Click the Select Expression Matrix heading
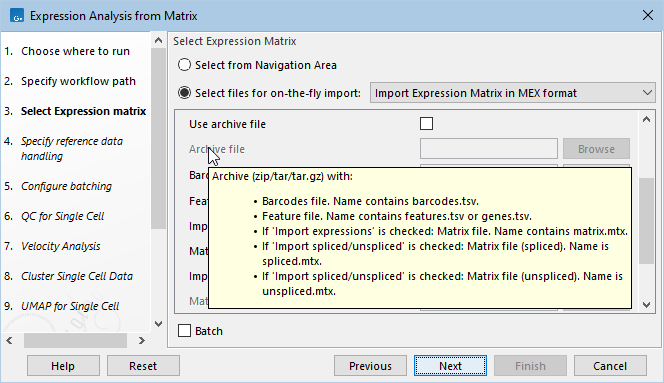 235,41
